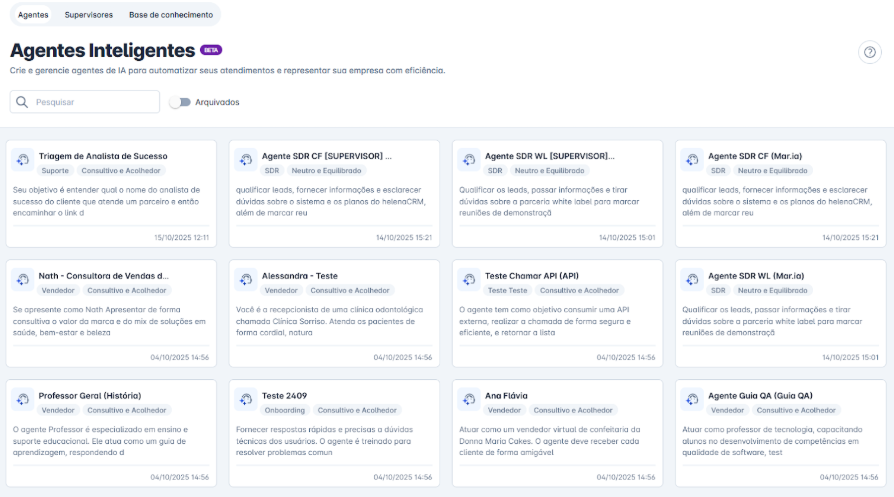Open Nath - Consultora de Vendas agent title
Image resolution: width=894 pixels, height=497 pixels.
104,276
